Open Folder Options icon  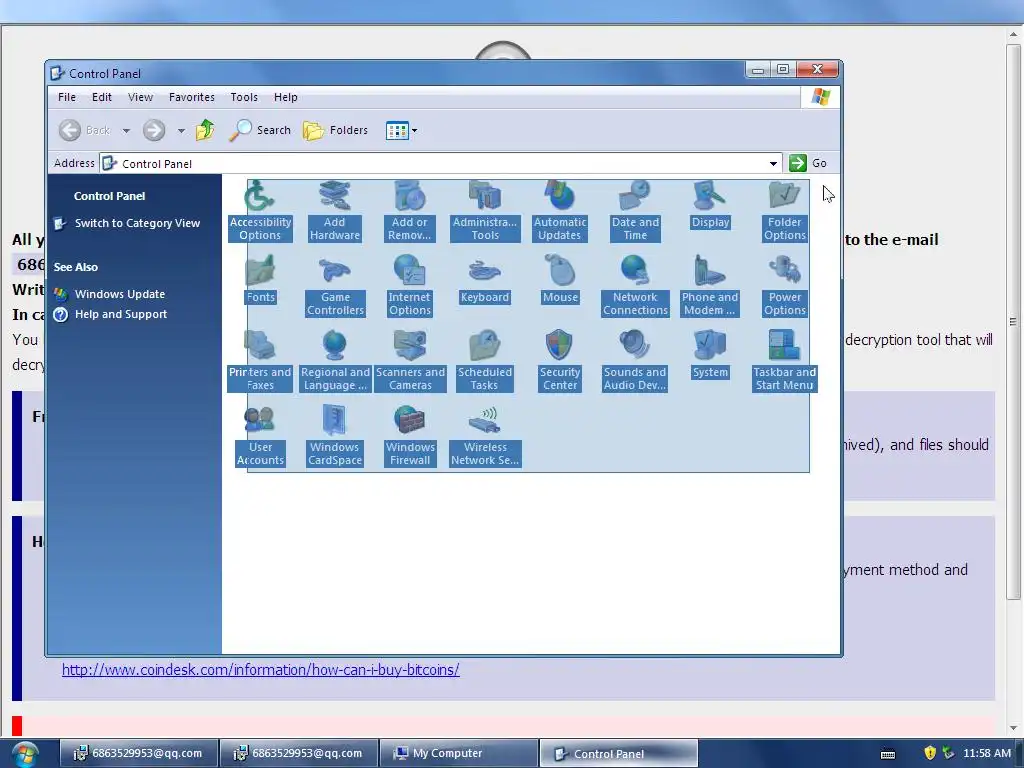point(784,210)
